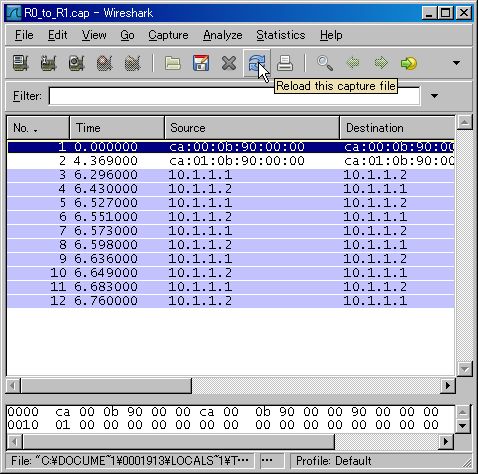The width and height of the screenshot is (478, 474).
Task: Expand toolbar overflow arrow
Action: 456,63
